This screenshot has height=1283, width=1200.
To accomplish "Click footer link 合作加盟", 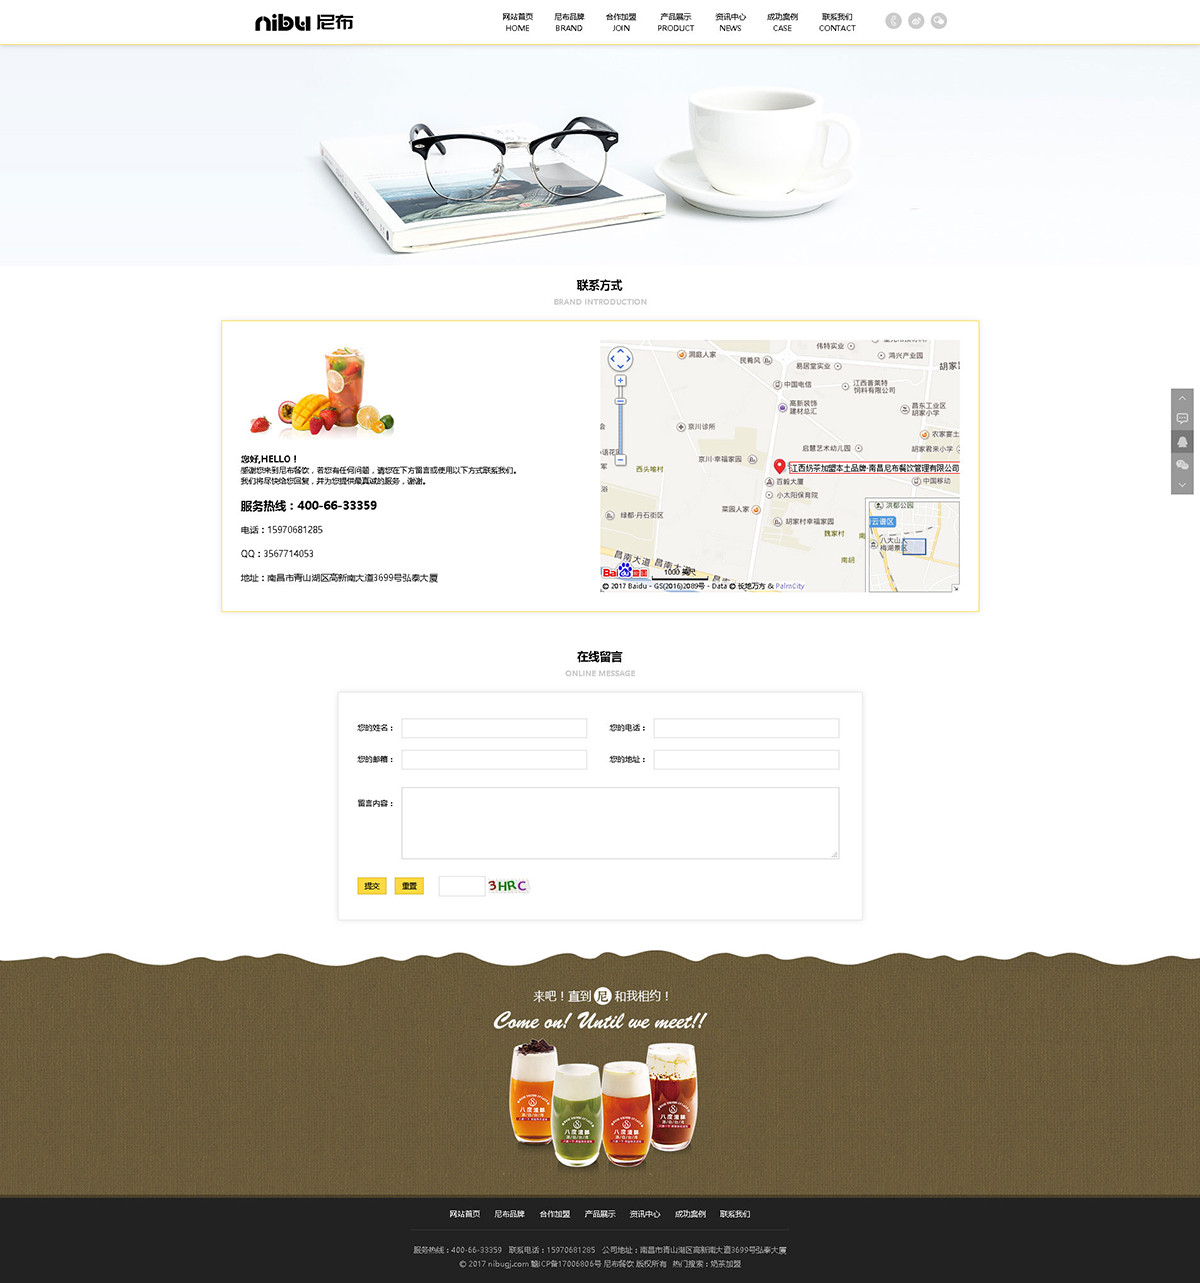I will coord(555,1214).
